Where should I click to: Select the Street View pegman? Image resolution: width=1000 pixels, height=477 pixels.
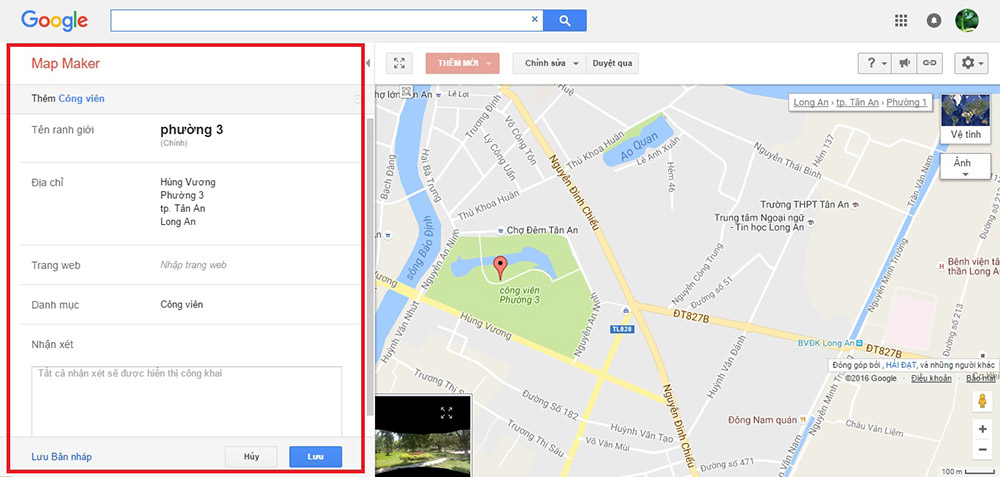pyautogui.click(x=982, y=400)
